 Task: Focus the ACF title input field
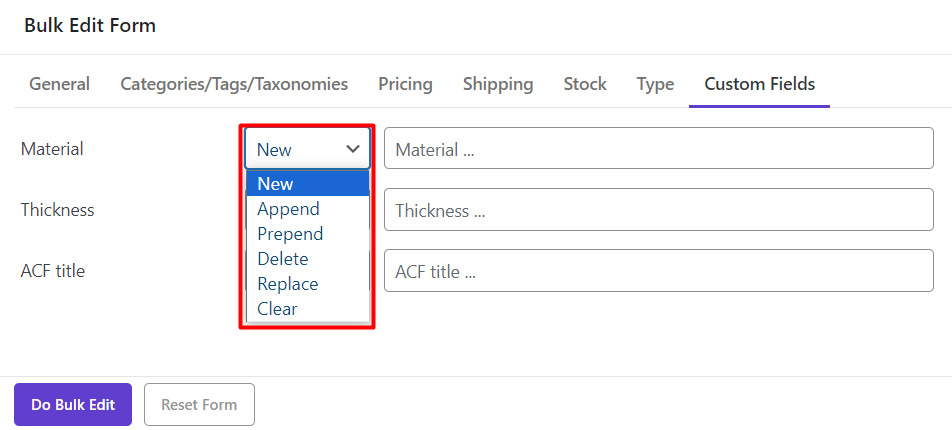658,271
